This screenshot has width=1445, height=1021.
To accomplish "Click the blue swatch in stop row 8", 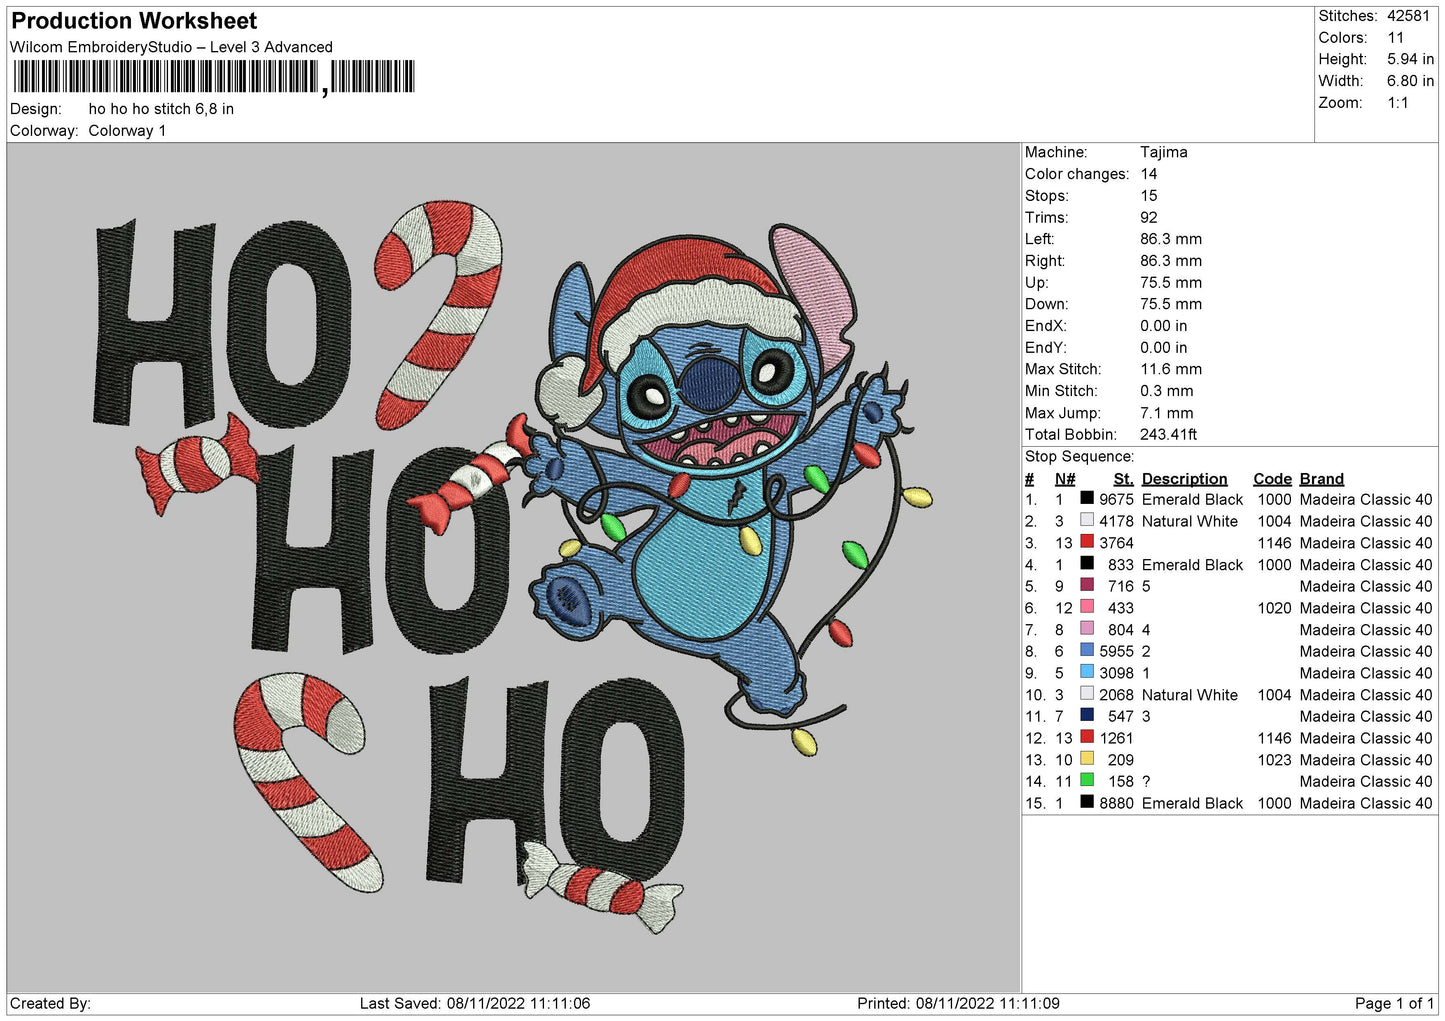I will [1087, 650].
